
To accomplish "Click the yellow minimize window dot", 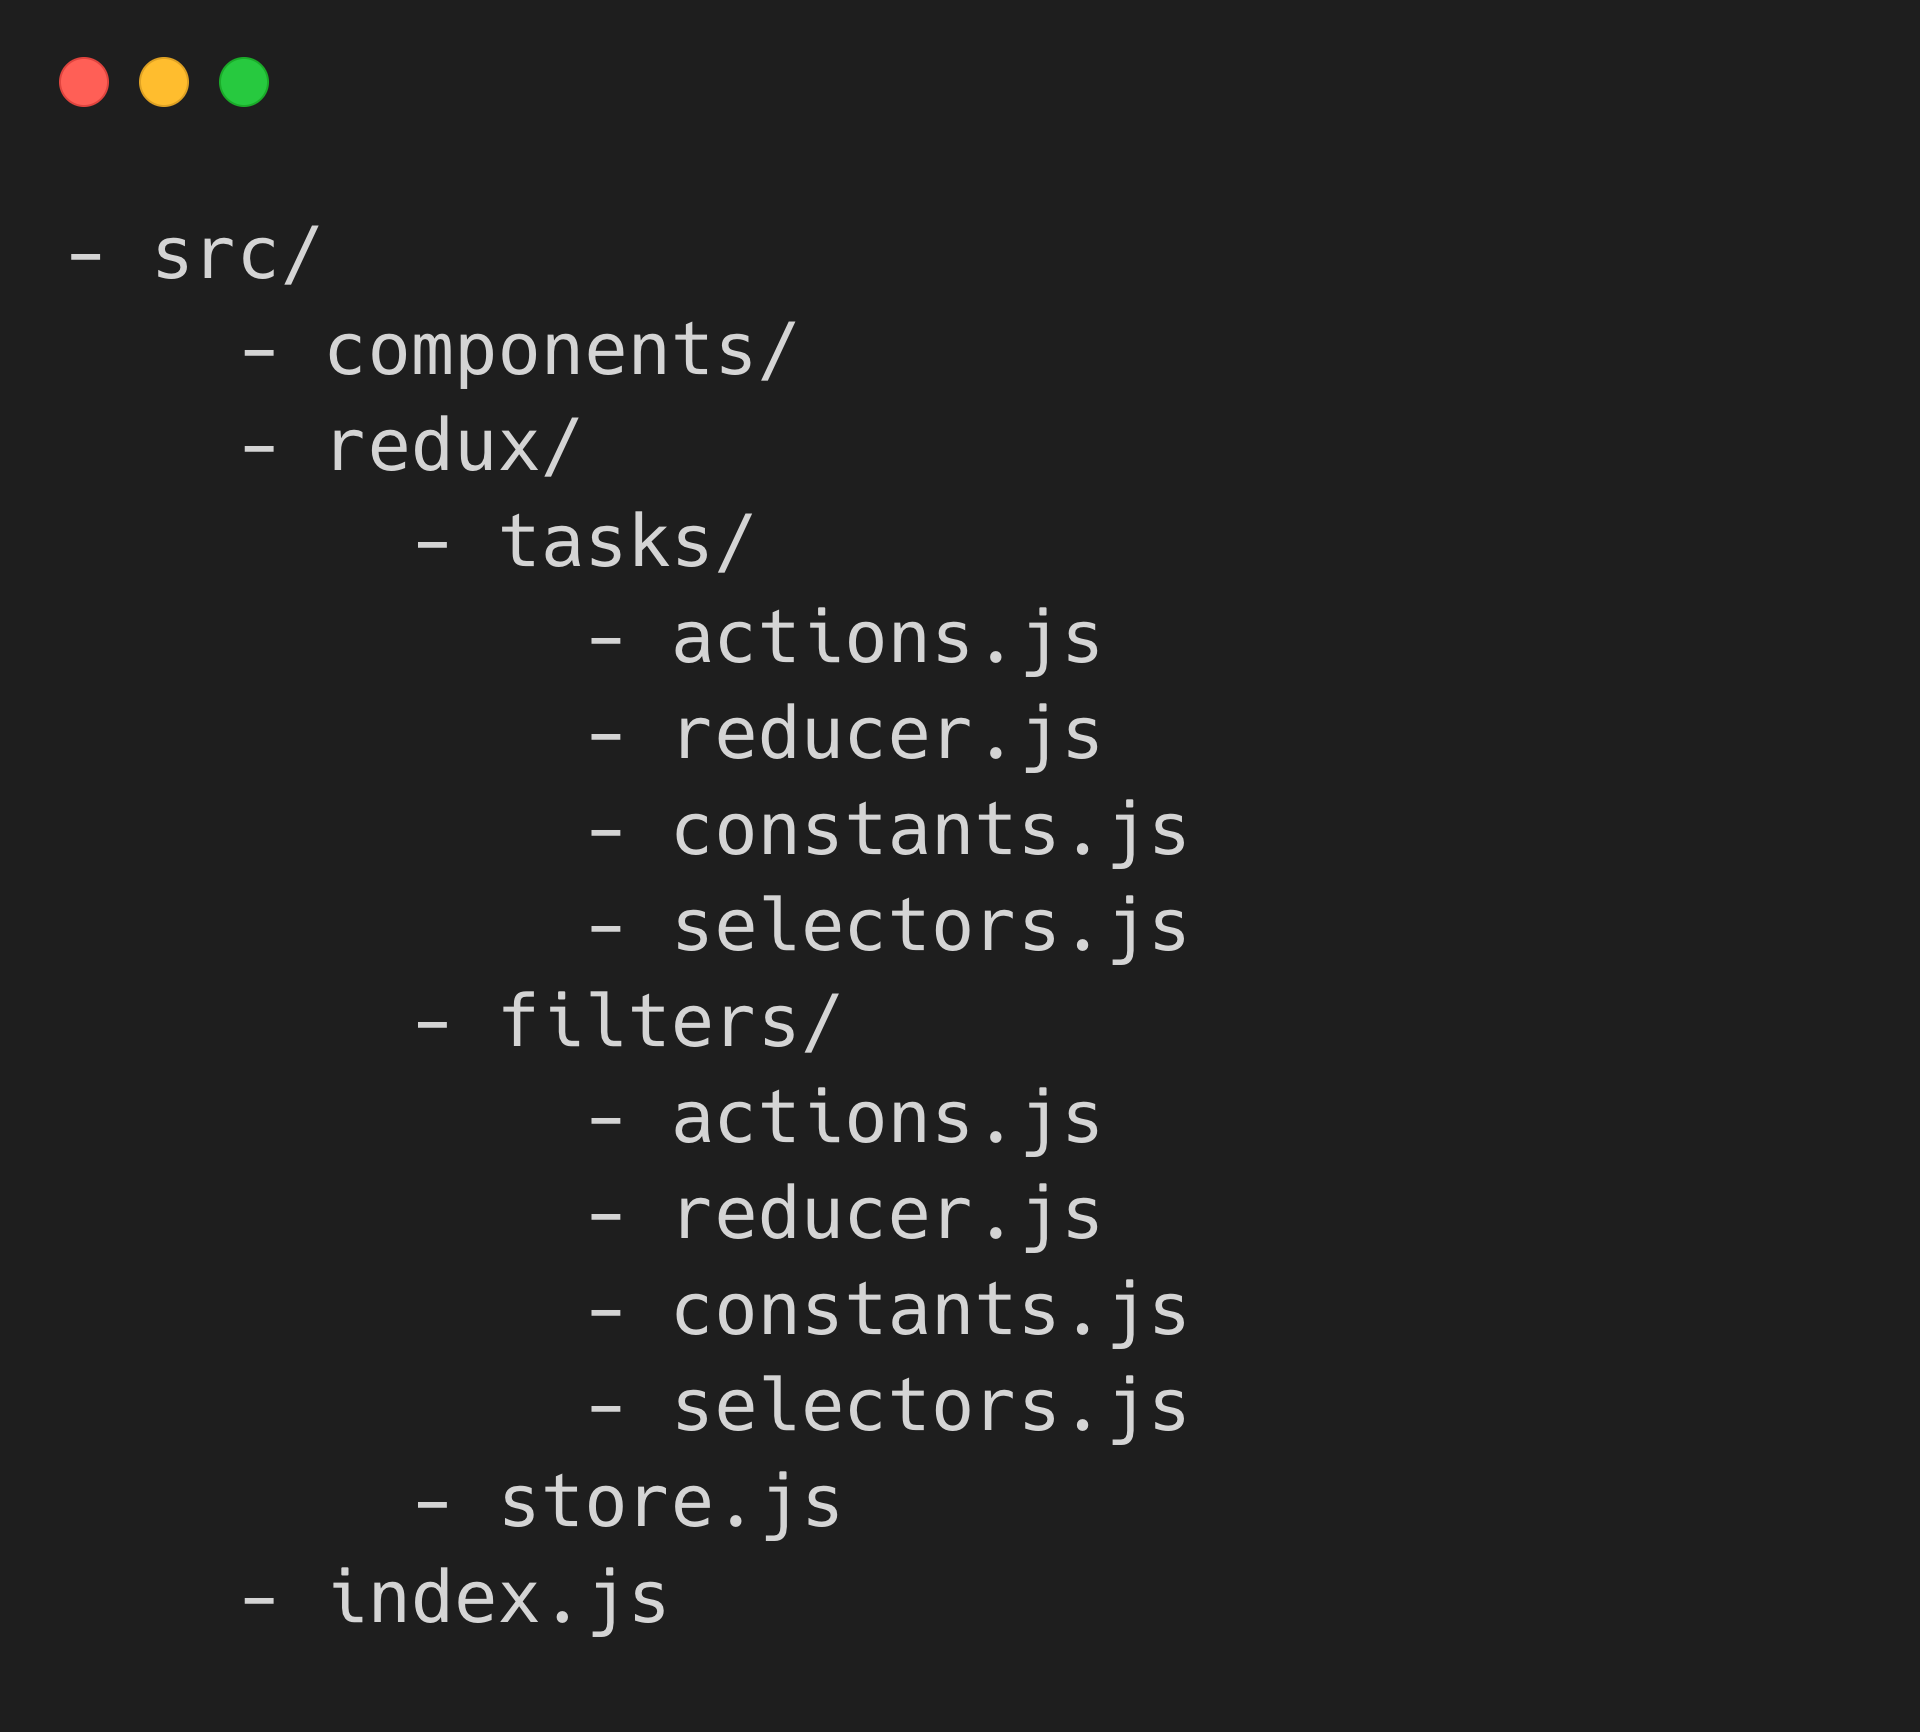I will (x=164, y=82).
